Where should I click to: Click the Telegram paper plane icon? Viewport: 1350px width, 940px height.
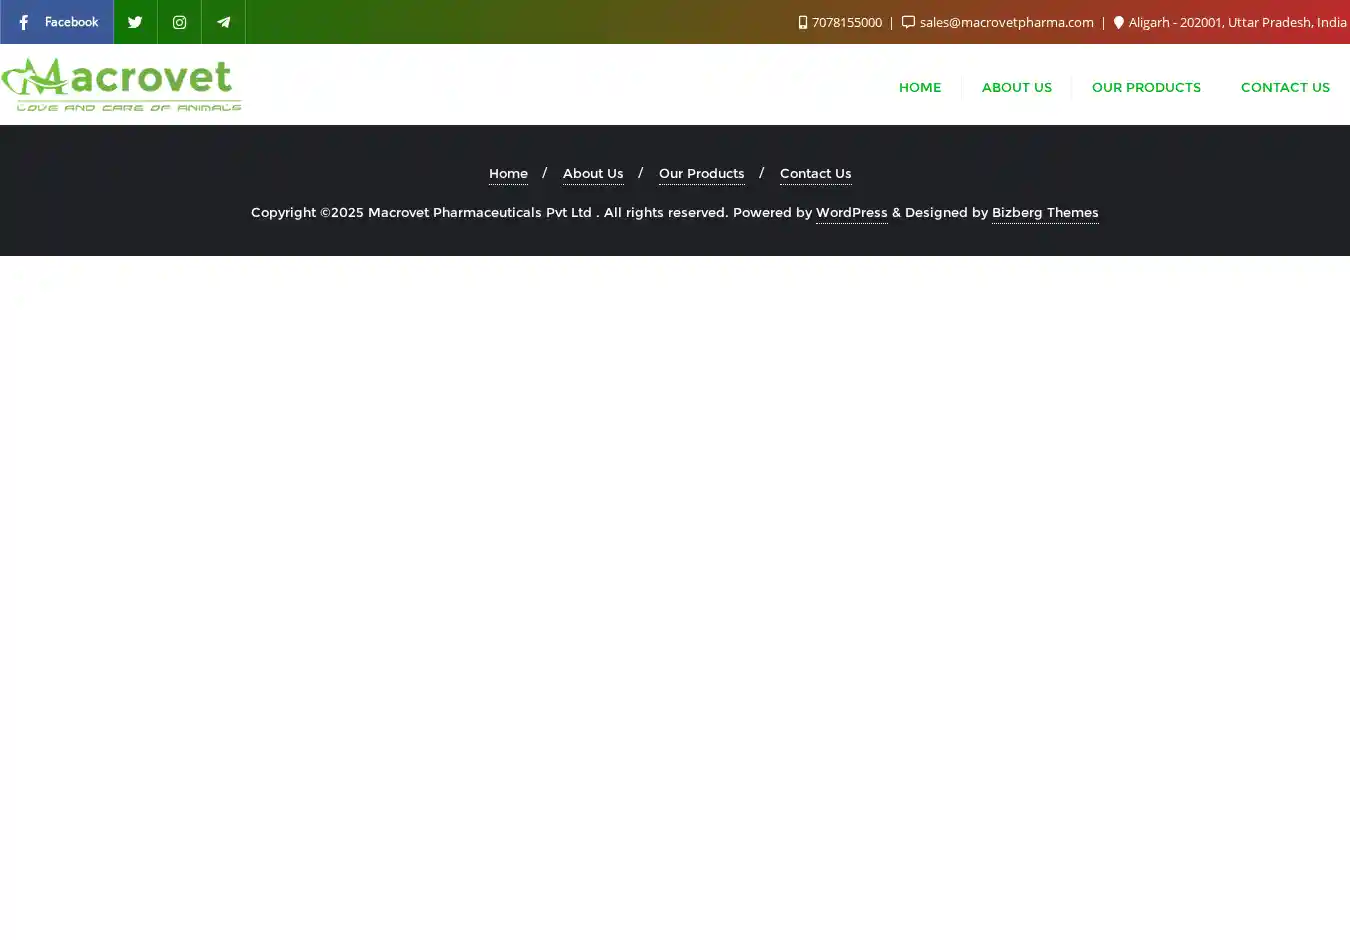[x=223, y=22]
